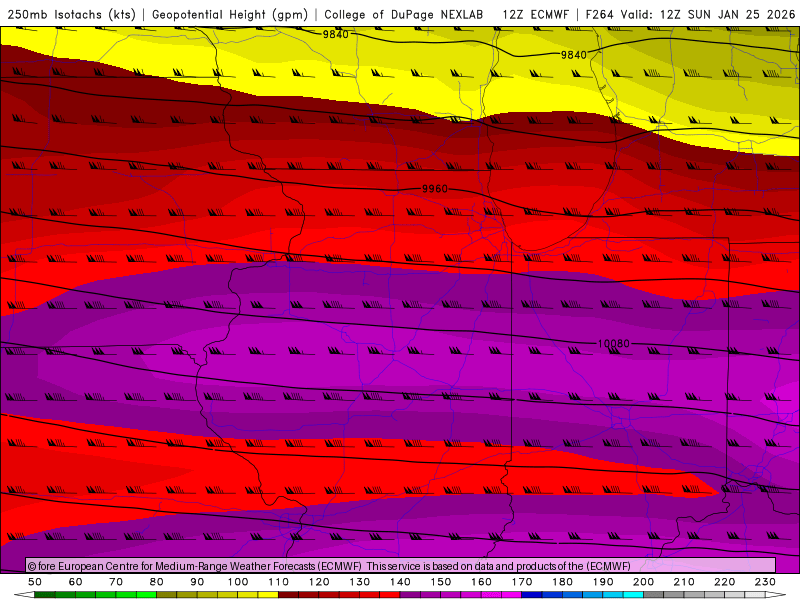Click the 160 kts color bar label

[x=481, y=582]
